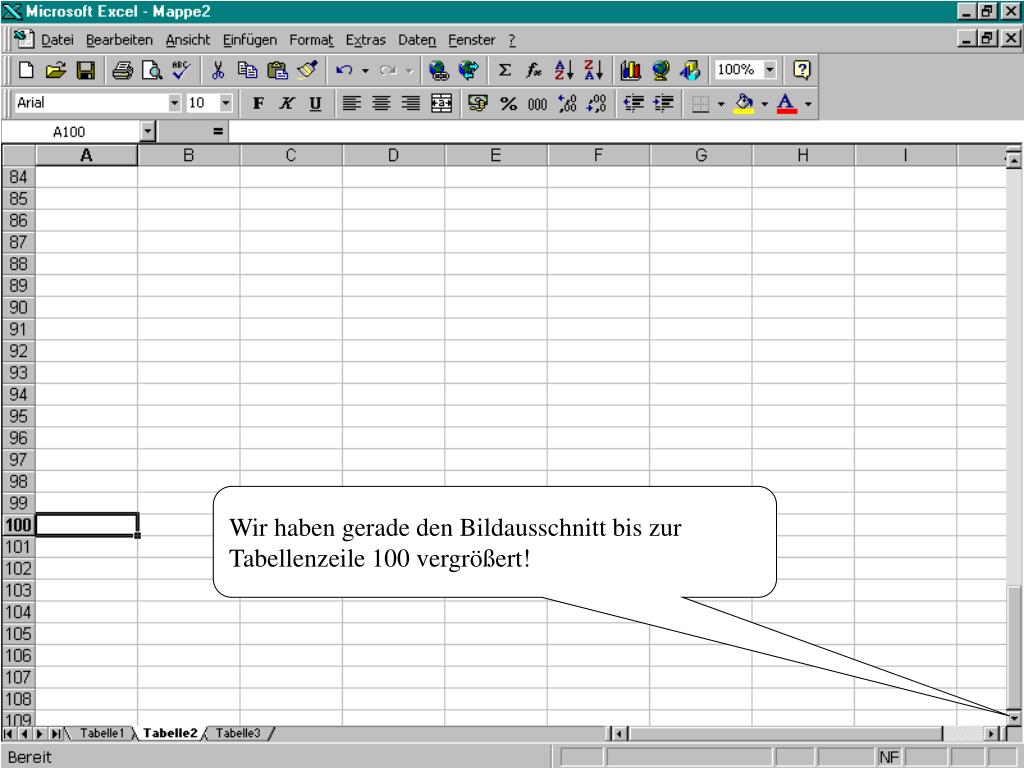The width and height of the screenshot is (1024, 768).
Task: Open the function wizard fx icon
Action: [534, 70]
